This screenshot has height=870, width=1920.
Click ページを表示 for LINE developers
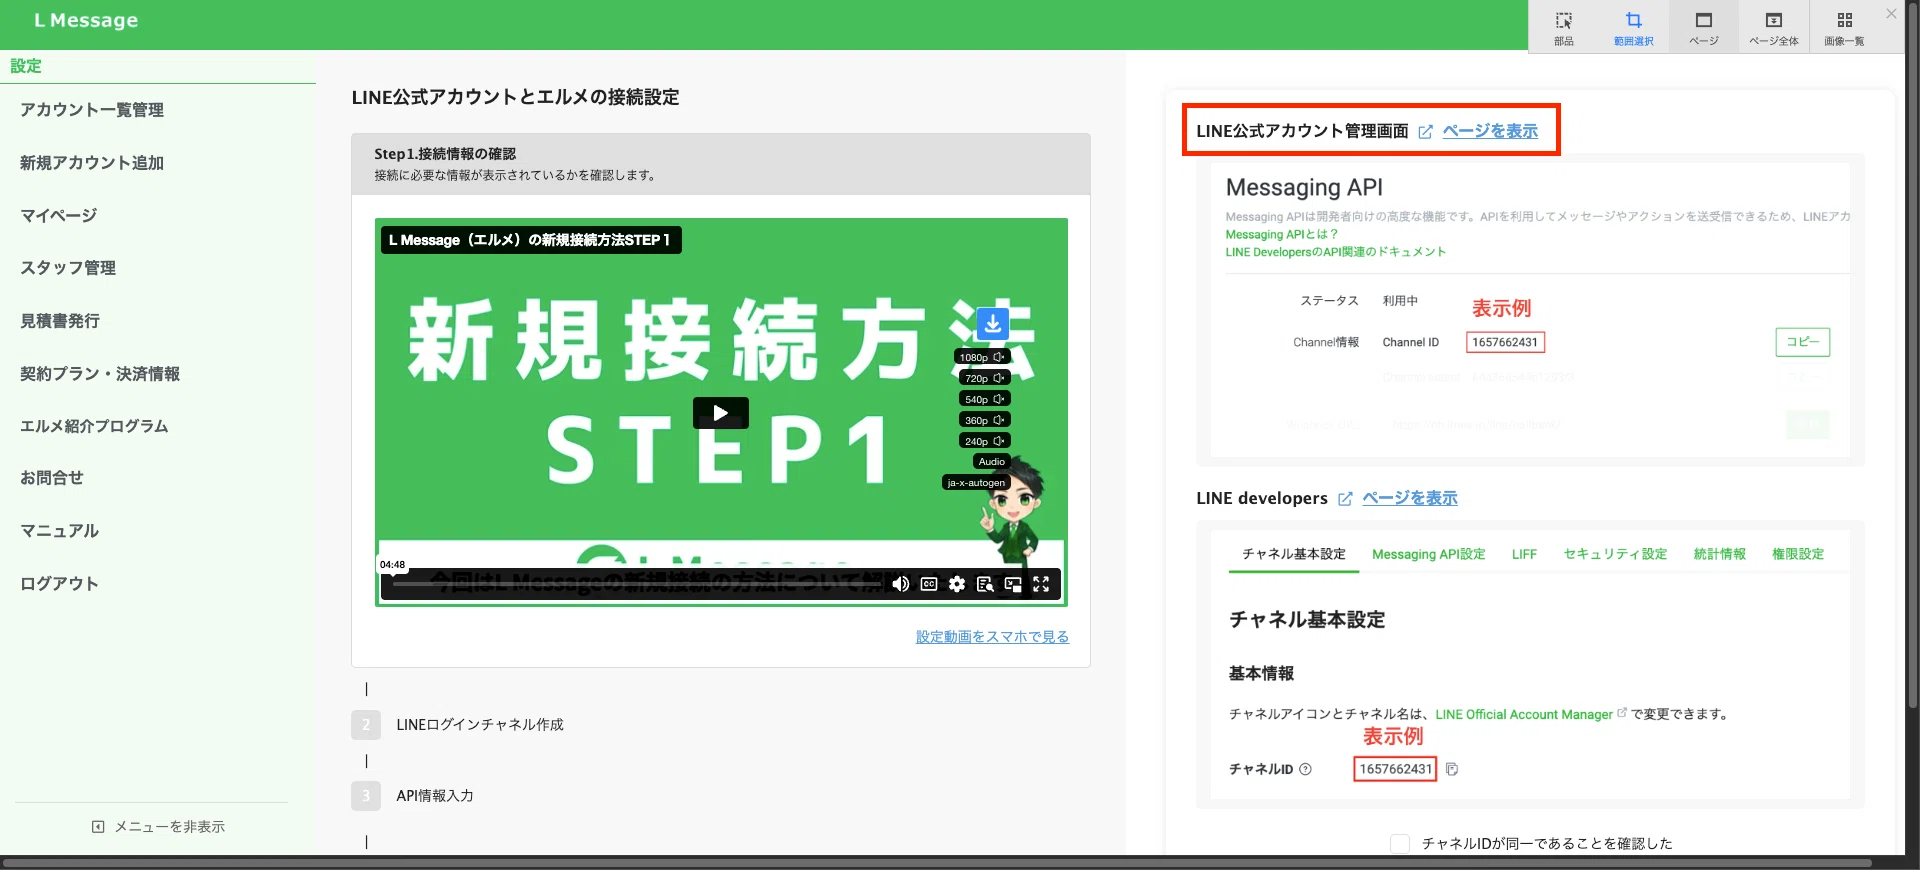coord(1410,499)
